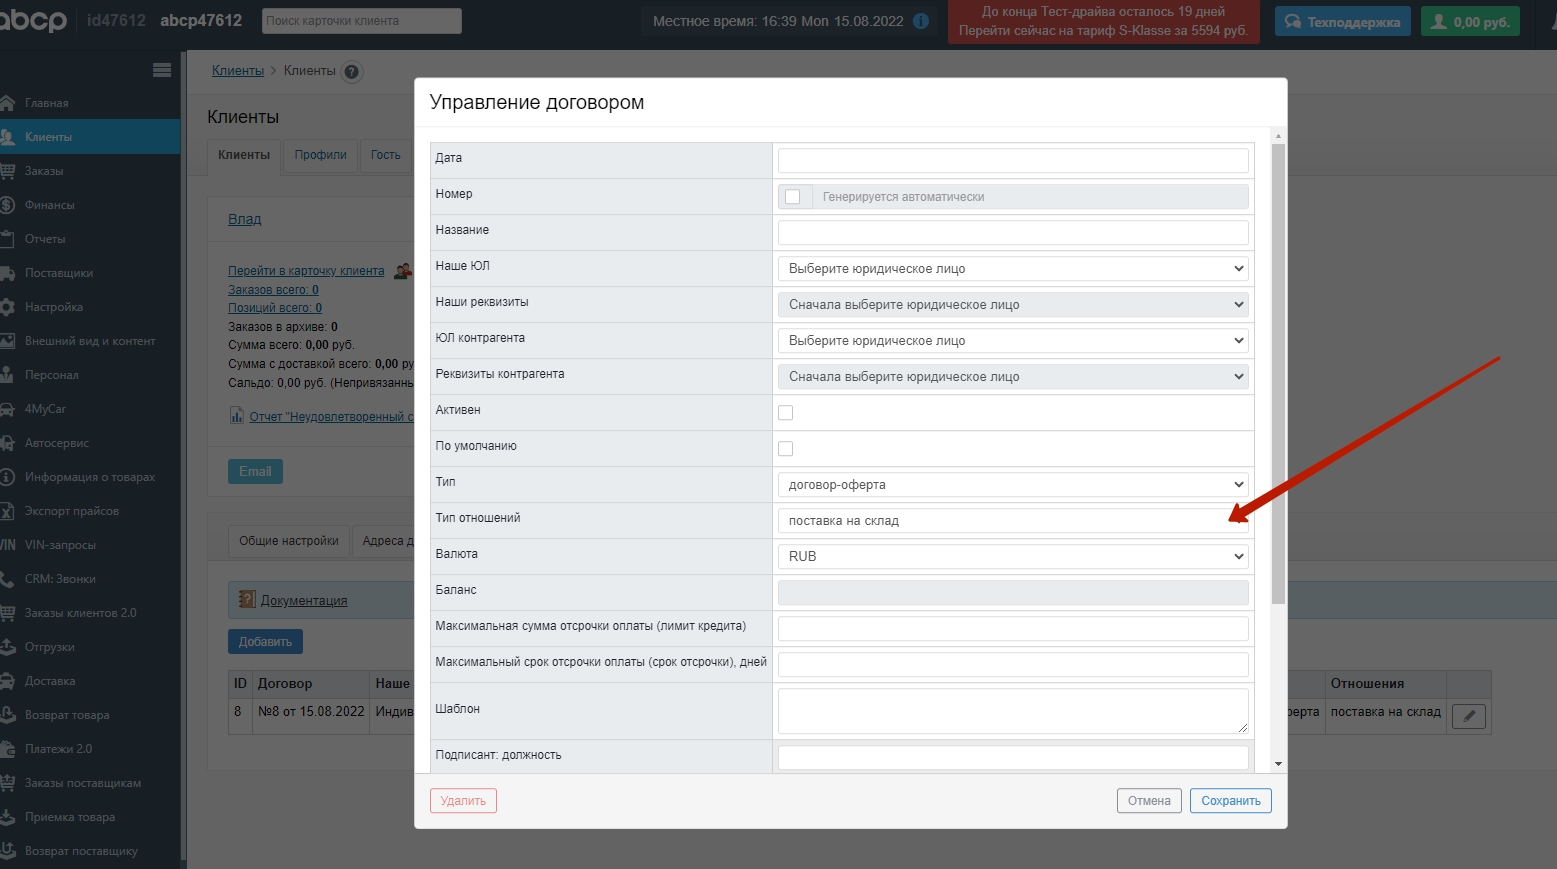This screenshot has height=869, width=1557.
Task: Expand the Валюта dropdown showing RUB
Action: (1013, 556)
